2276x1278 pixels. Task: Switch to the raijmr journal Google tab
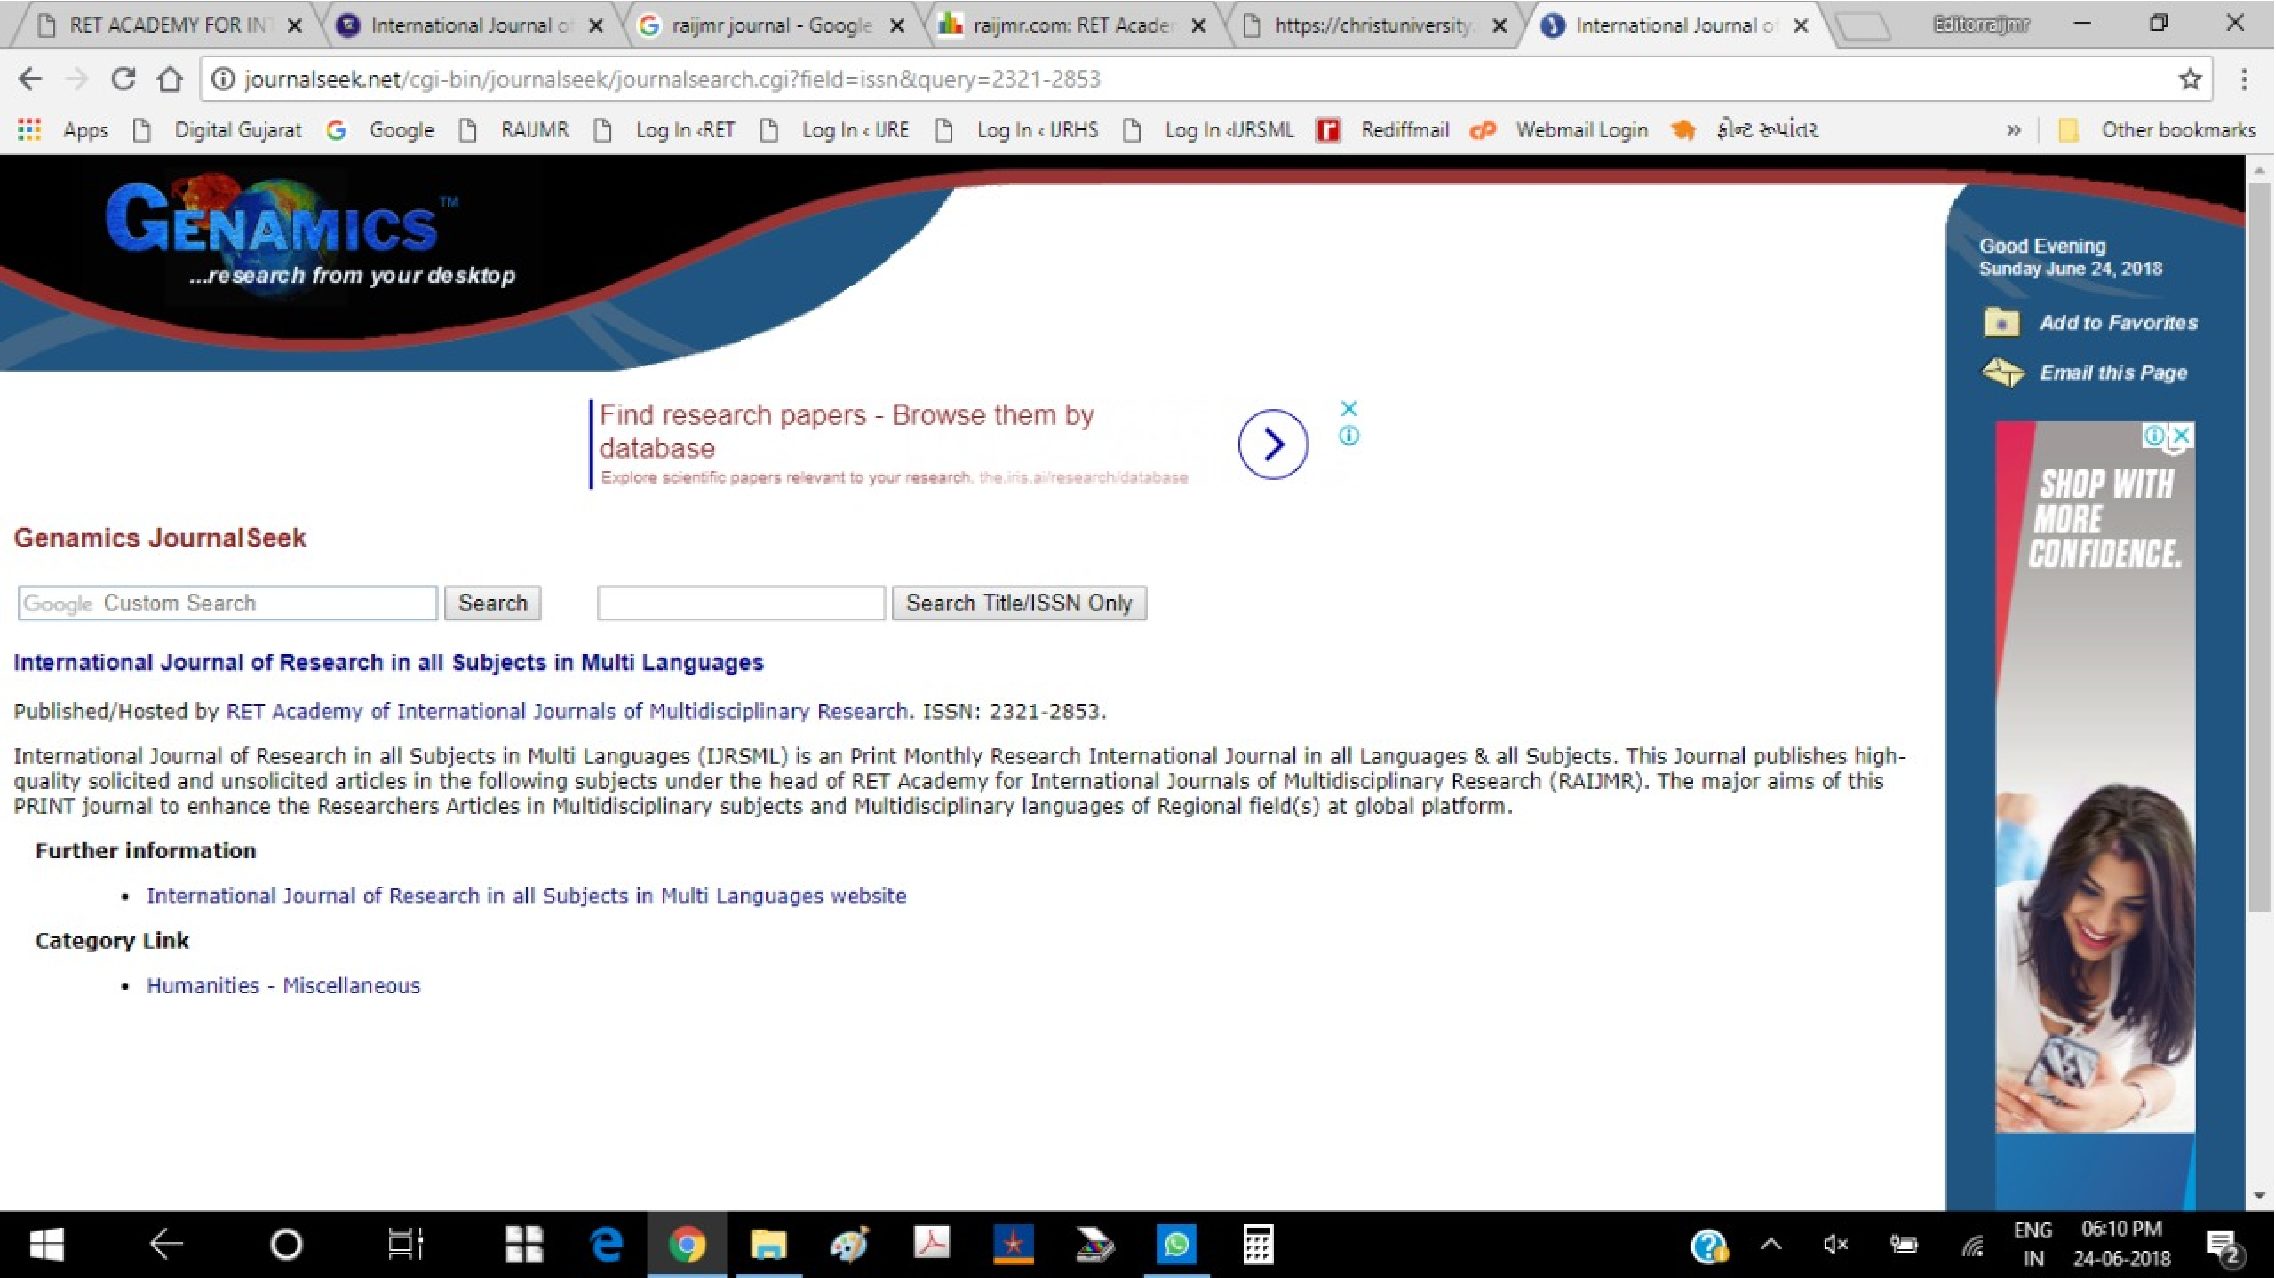tap(770, 26)
